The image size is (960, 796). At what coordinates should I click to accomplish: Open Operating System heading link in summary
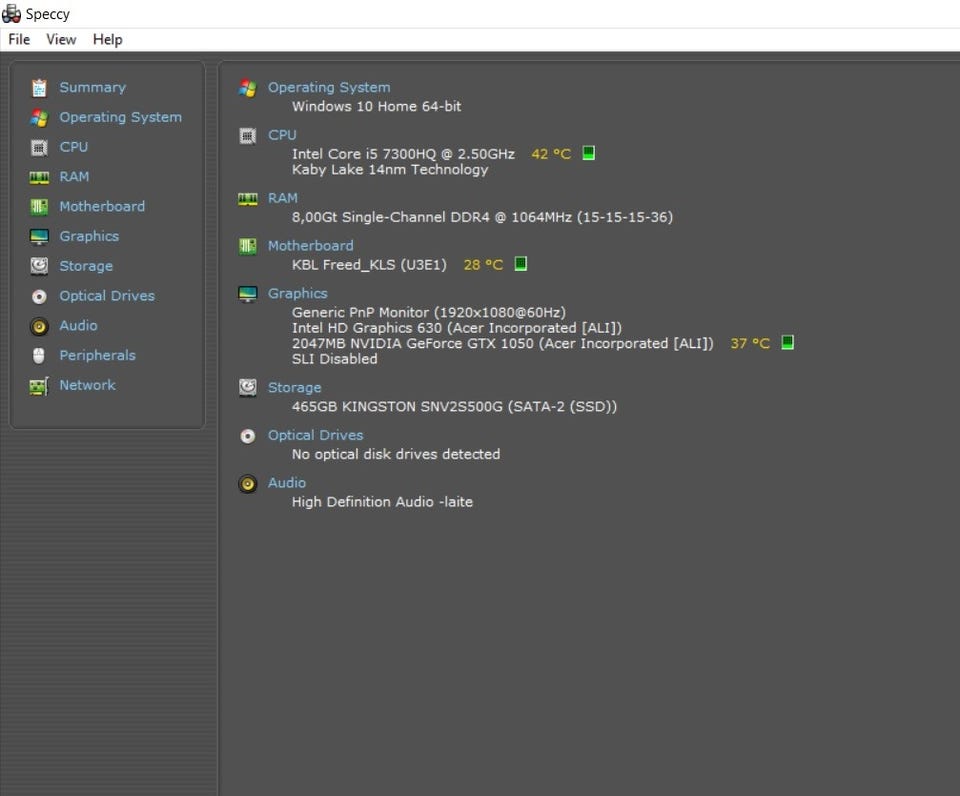(329, 88)
